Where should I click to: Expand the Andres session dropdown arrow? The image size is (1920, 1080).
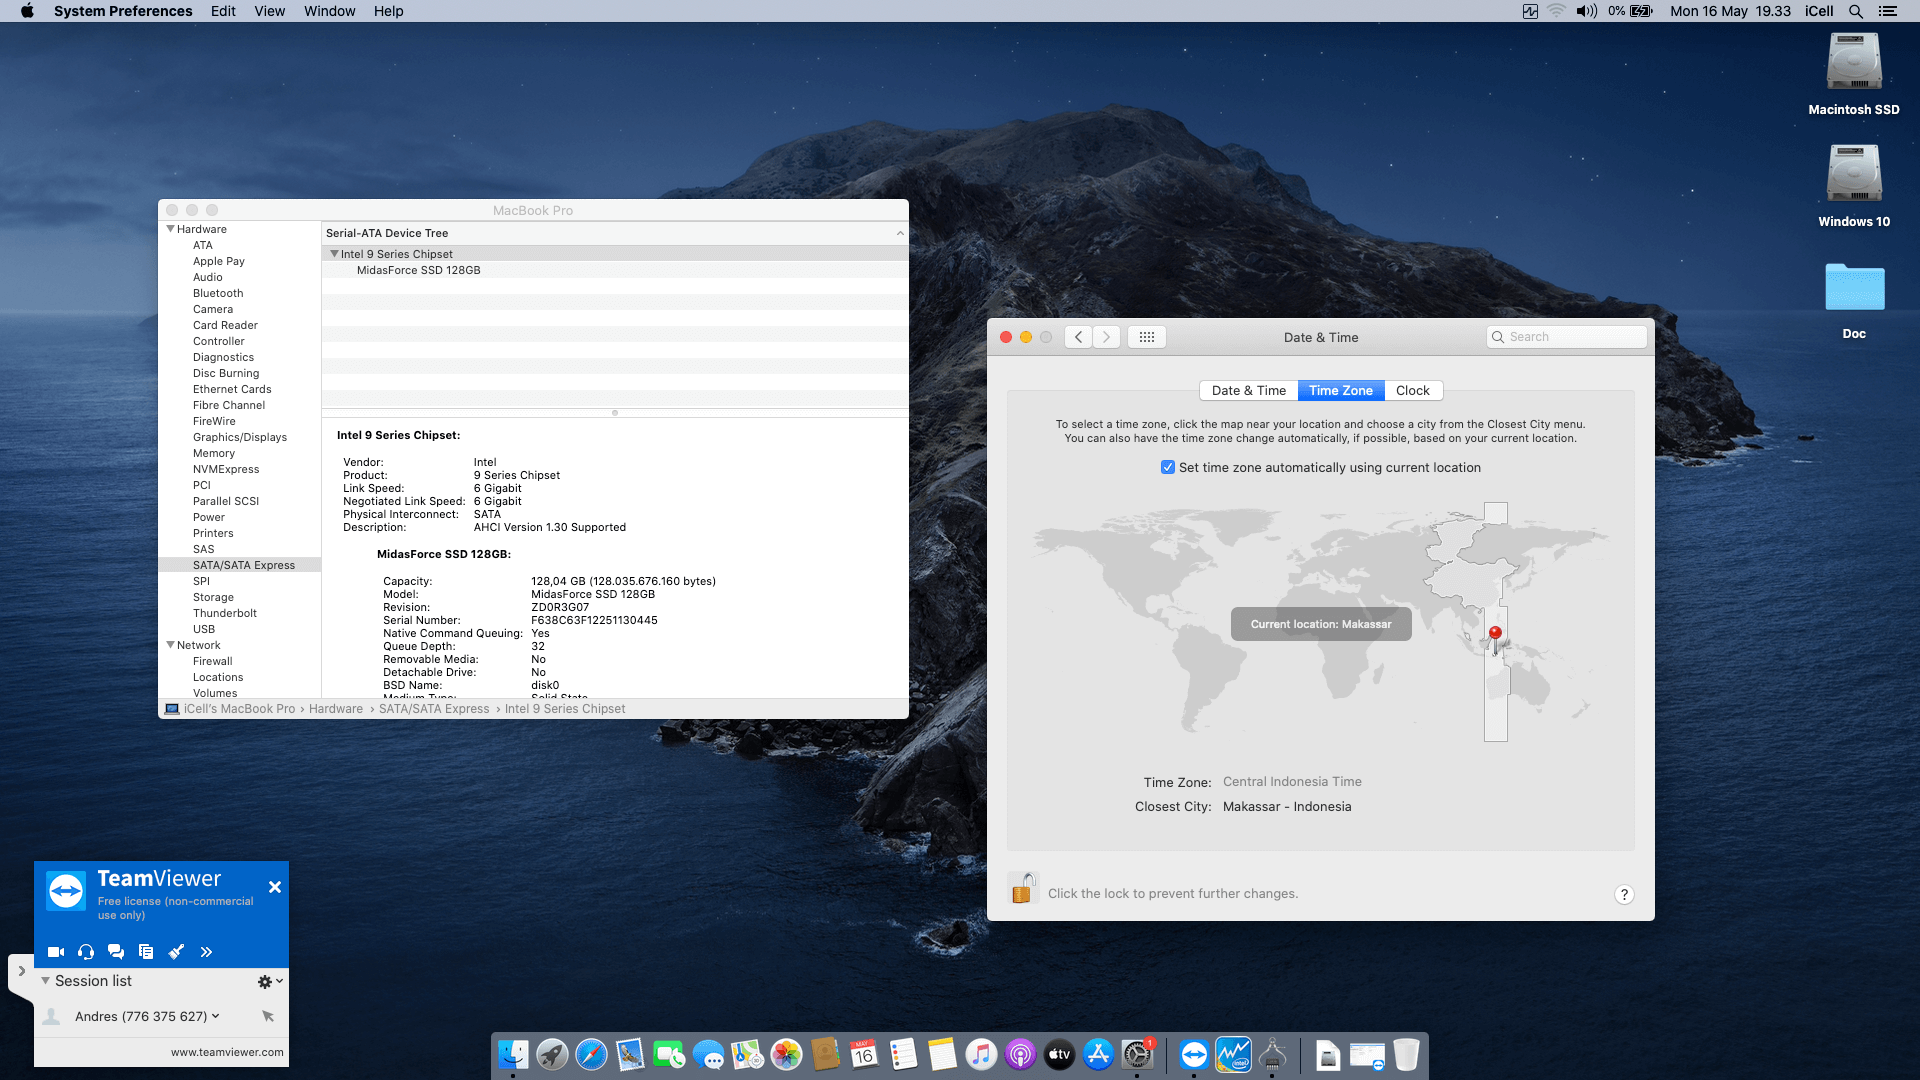[x=216, y=1016]
